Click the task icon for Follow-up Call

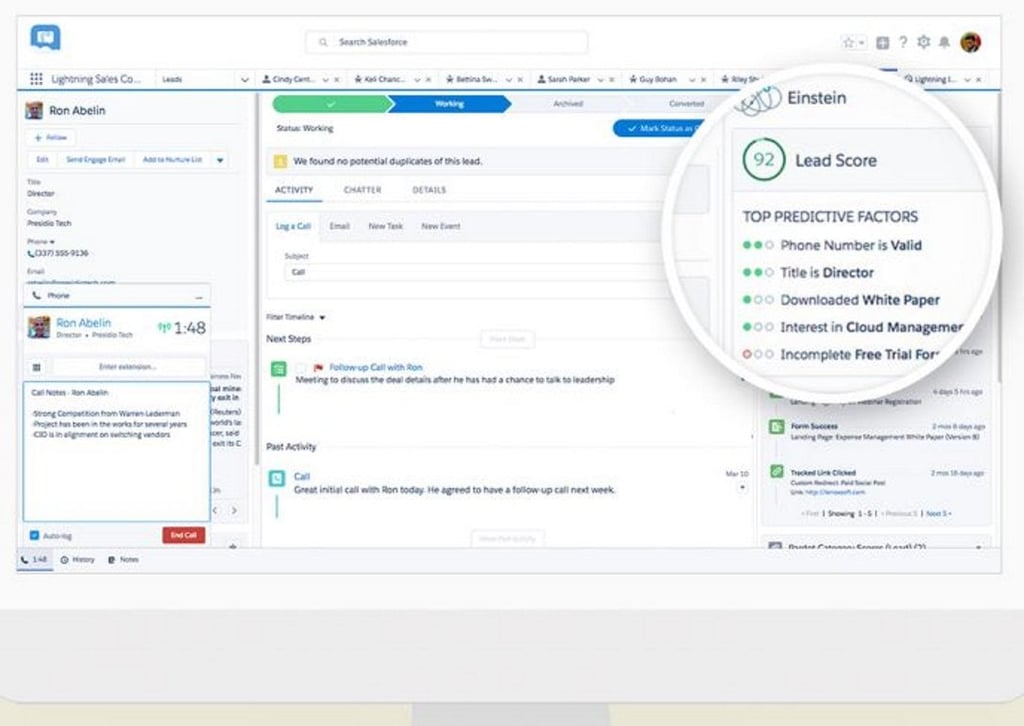point(278,369)
